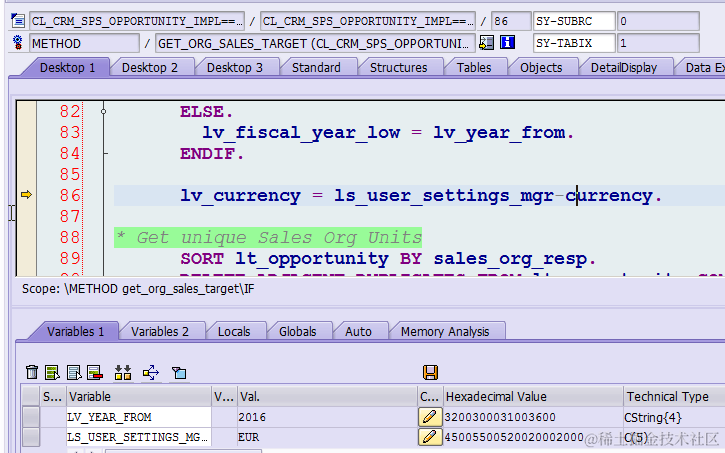This screenshot has height=453, width=725.
Task: Click the SY-TABIX variable name field
Action: pos(574,43)
